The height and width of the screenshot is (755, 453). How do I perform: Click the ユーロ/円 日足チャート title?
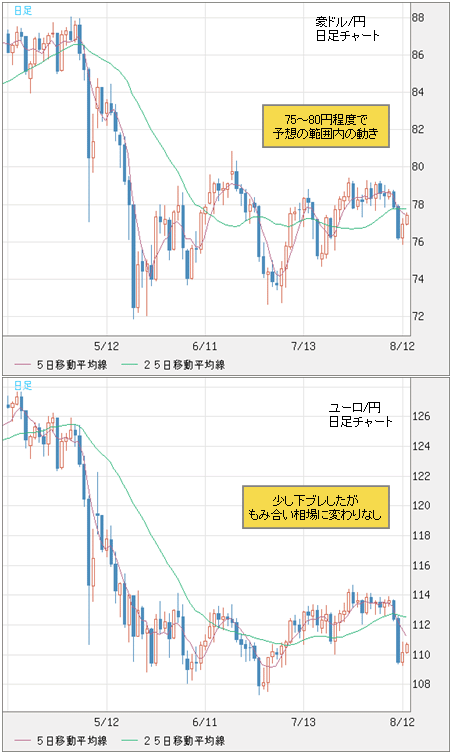(361, 415)
